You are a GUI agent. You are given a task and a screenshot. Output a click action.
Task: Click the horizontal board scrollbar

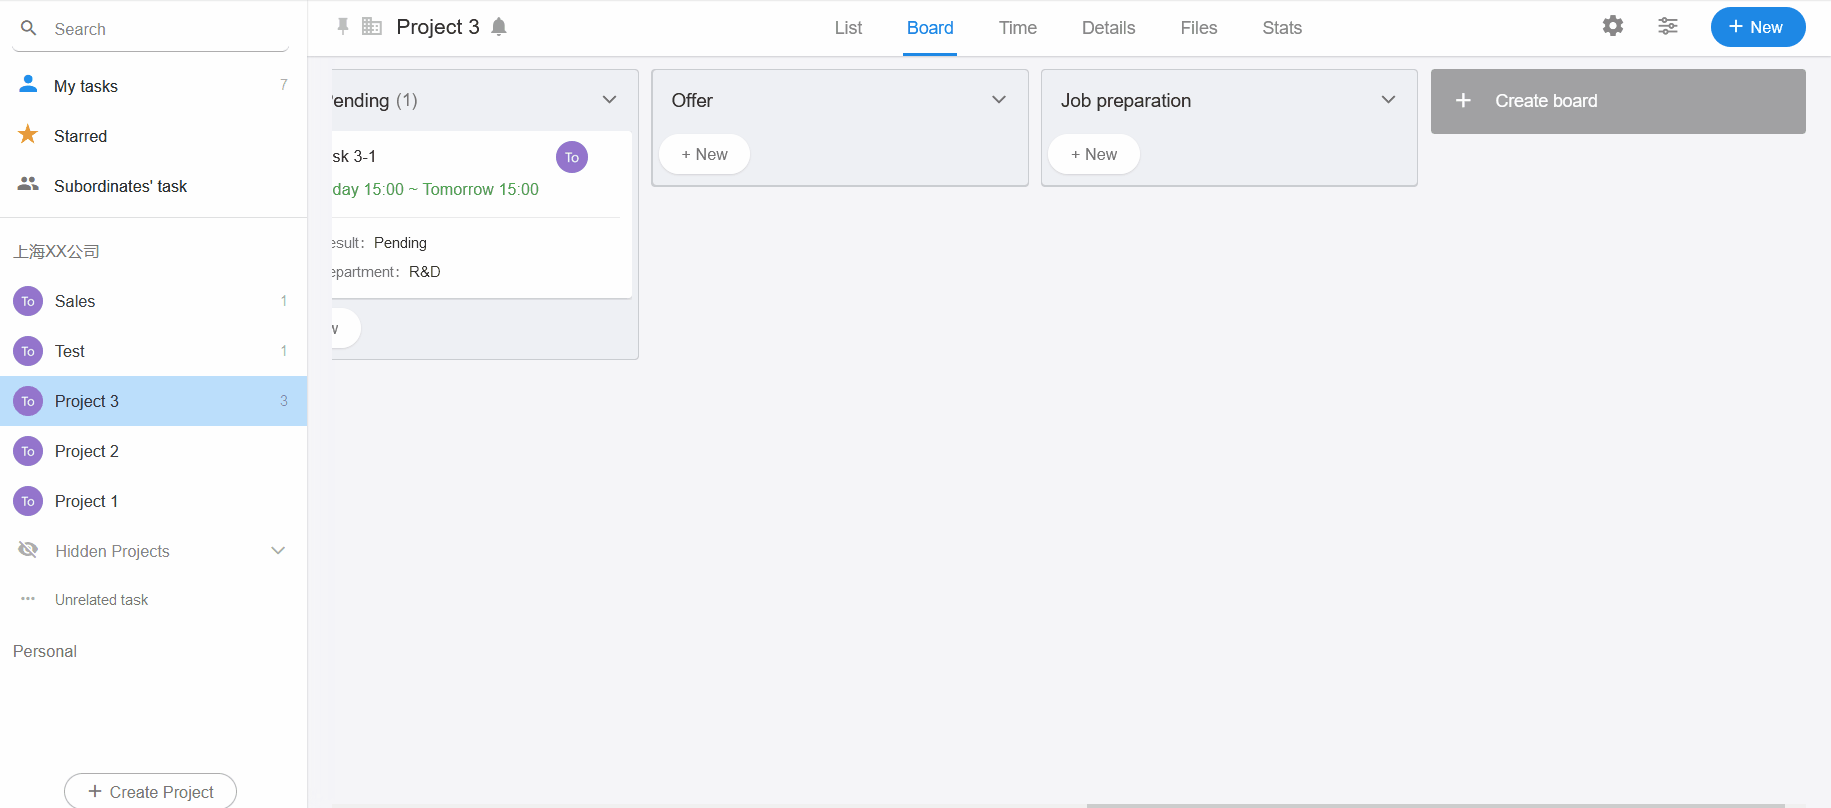coord(1435,805)
